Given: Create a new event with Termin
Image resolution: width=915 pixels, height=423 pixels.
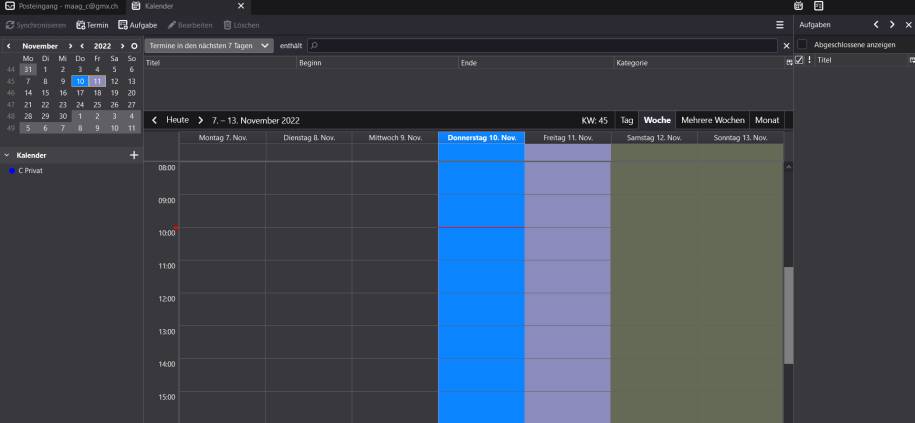Looking at the screenshot, I should pos(92,25).
